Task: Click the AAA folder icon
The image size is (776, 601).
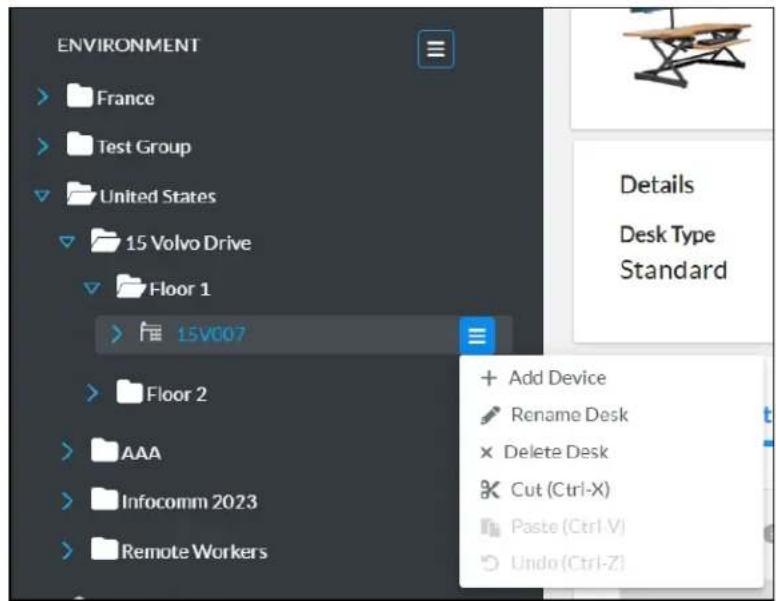Action: [104, 450]
